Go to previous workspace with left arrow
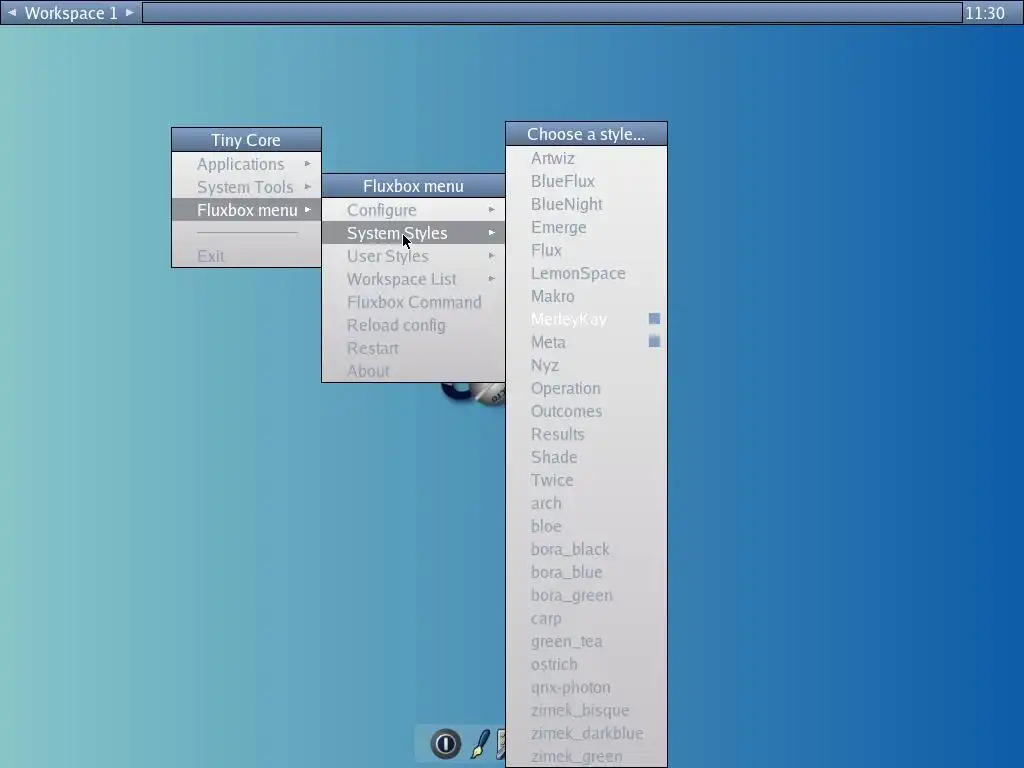This screenshot has width=1024, height=768. click(x=12, y=12)
